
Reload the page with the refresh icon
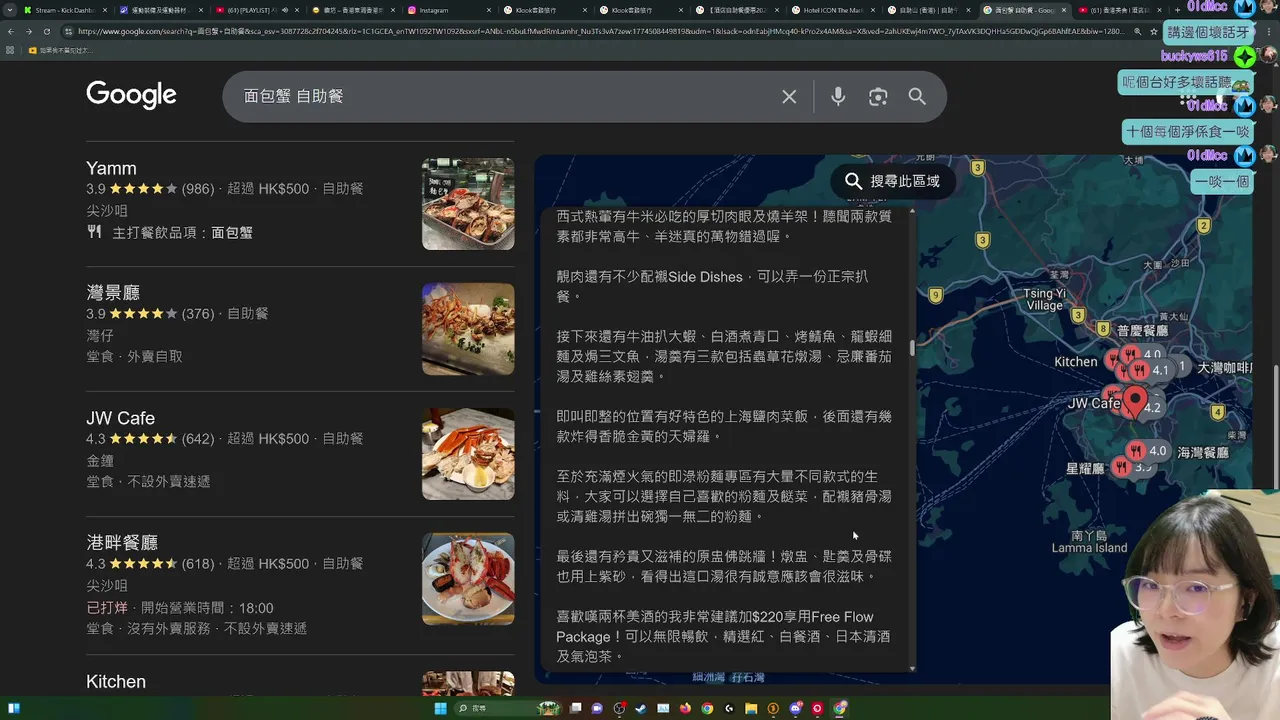[45, 31]
